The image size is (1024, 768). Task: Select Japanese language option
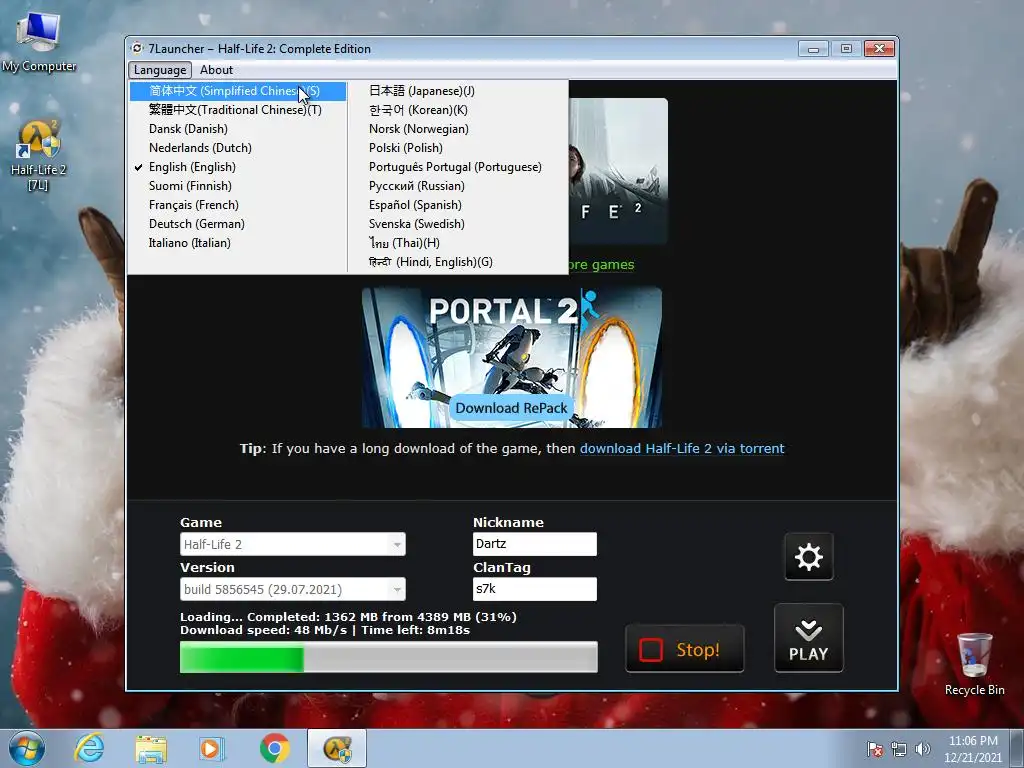pos(458,91)
